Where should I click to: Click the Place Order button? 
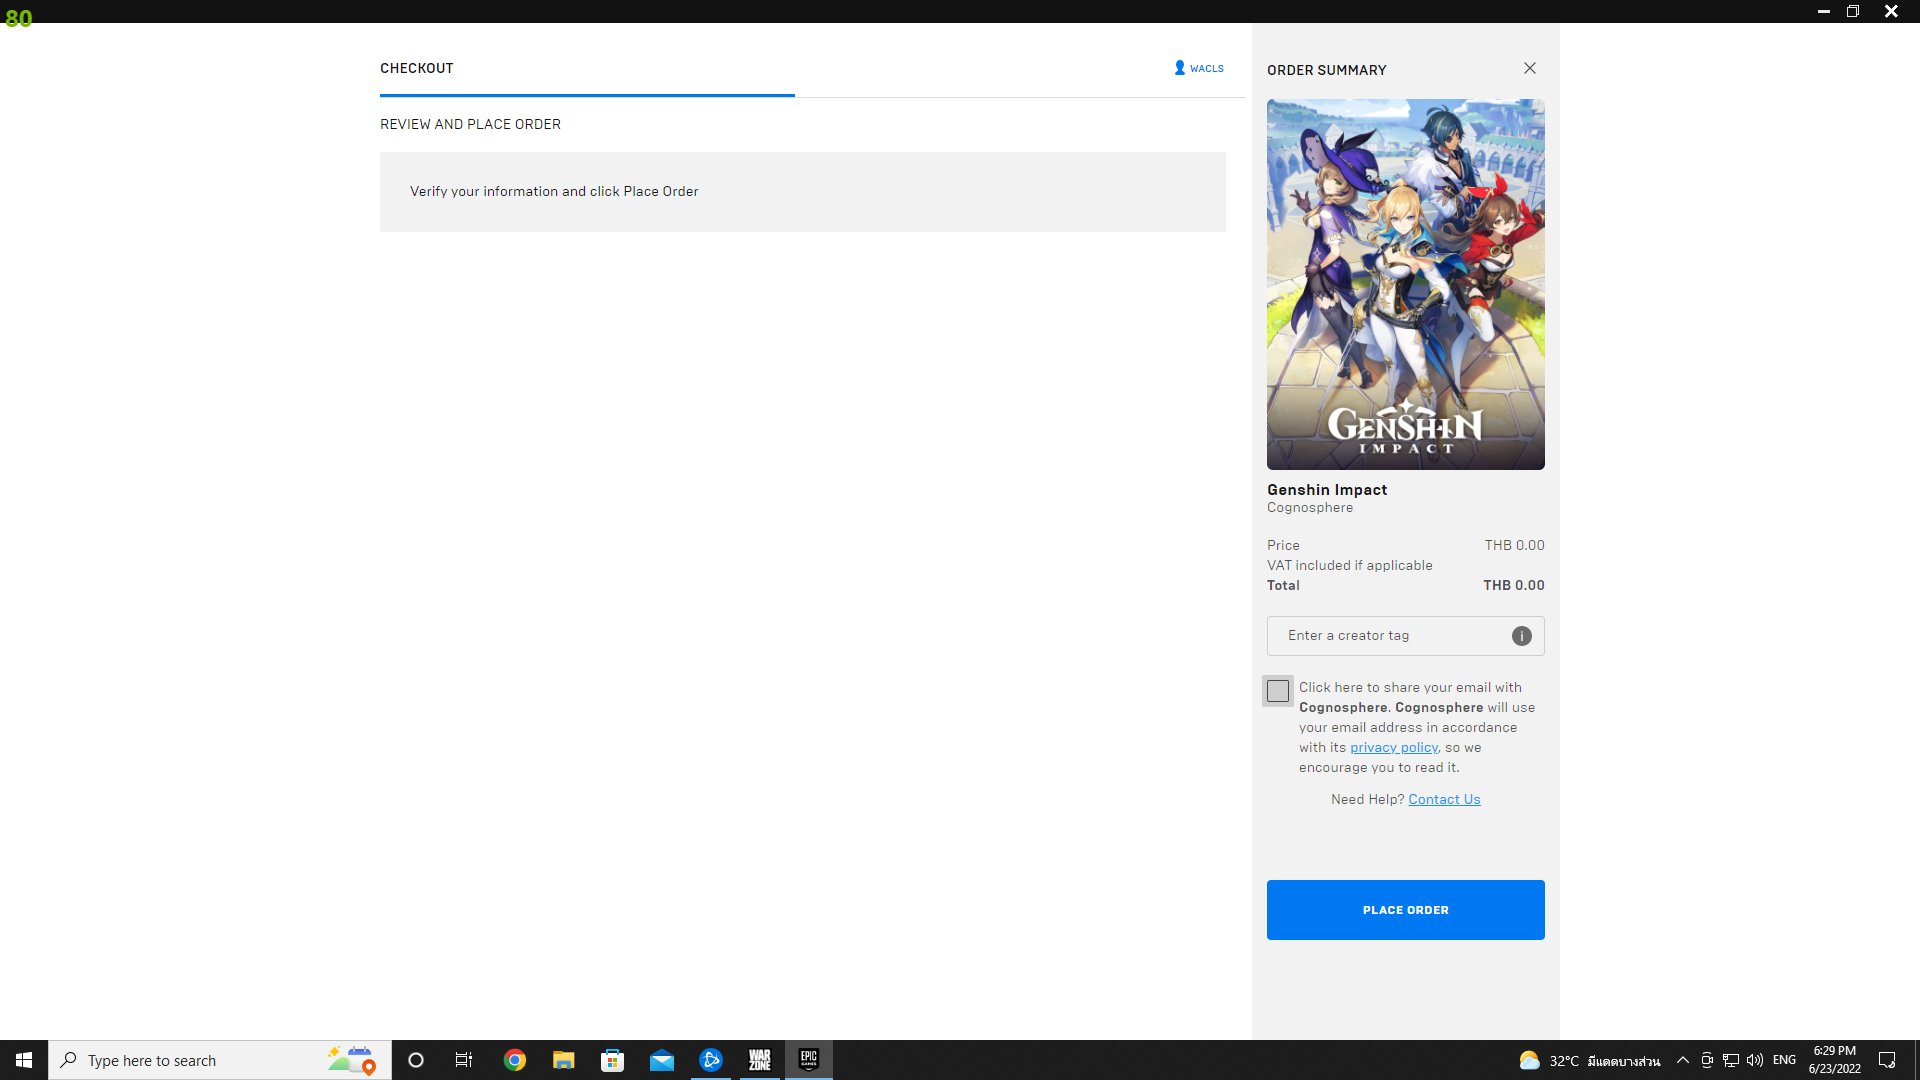coord(1405,910)
